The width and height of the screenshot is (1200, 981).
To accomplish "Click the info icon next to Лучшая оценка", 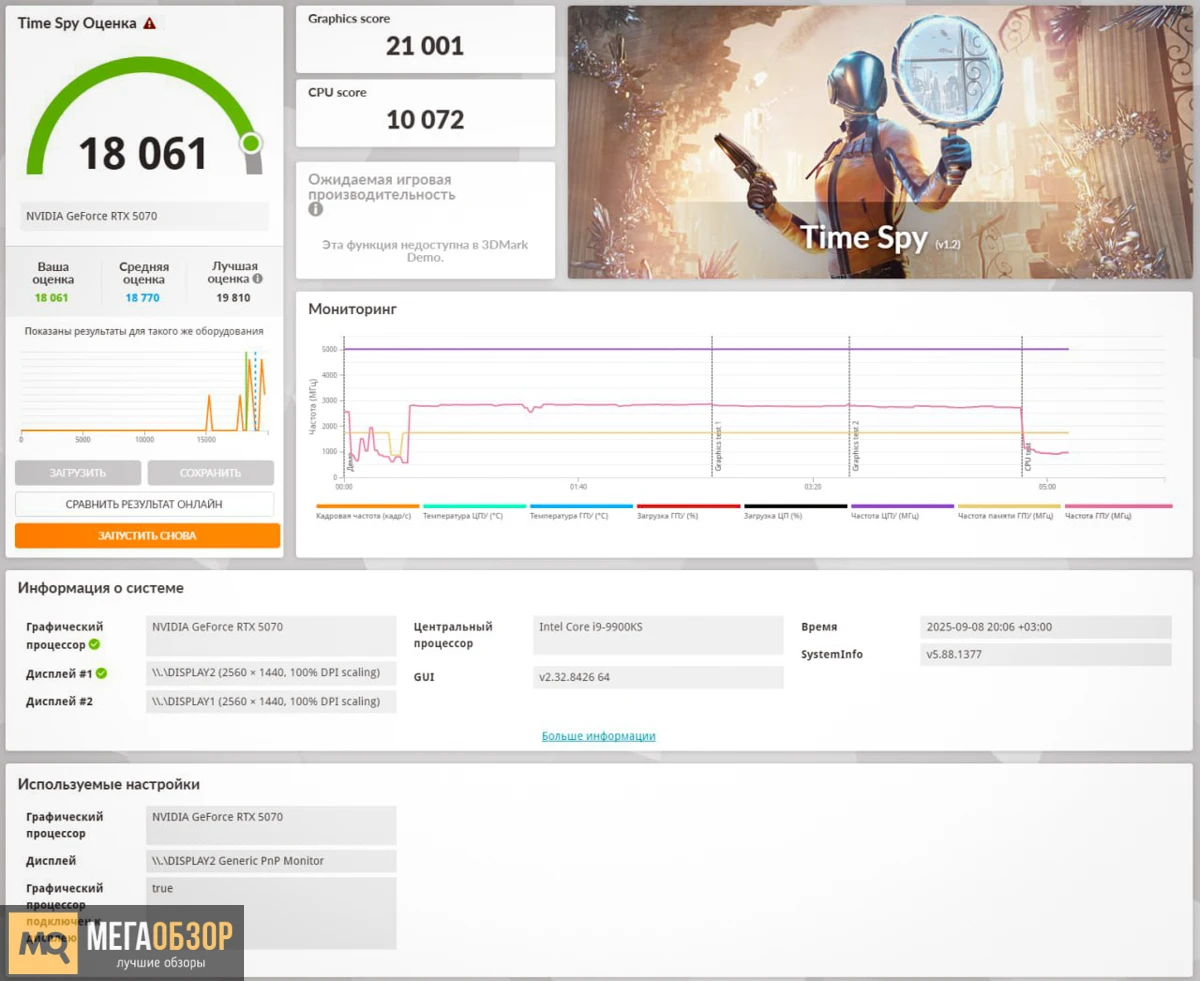I will coord(258,280).
